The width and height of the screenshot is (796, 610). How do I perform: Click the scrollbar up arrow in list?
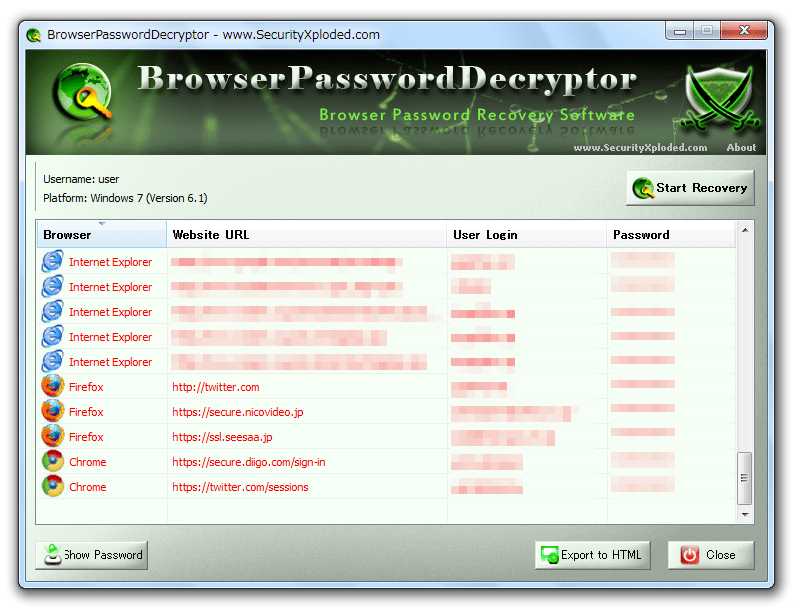coord(745,230)
